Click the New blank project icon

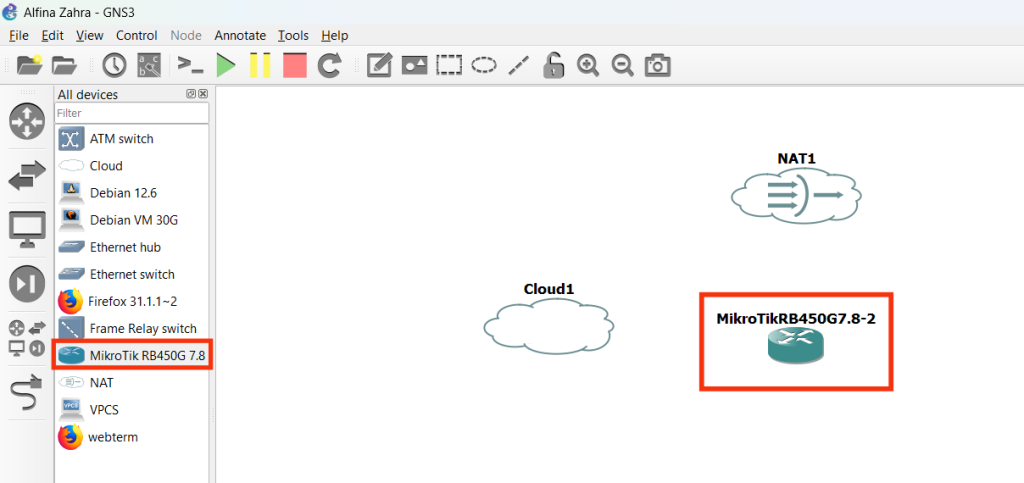29,66
